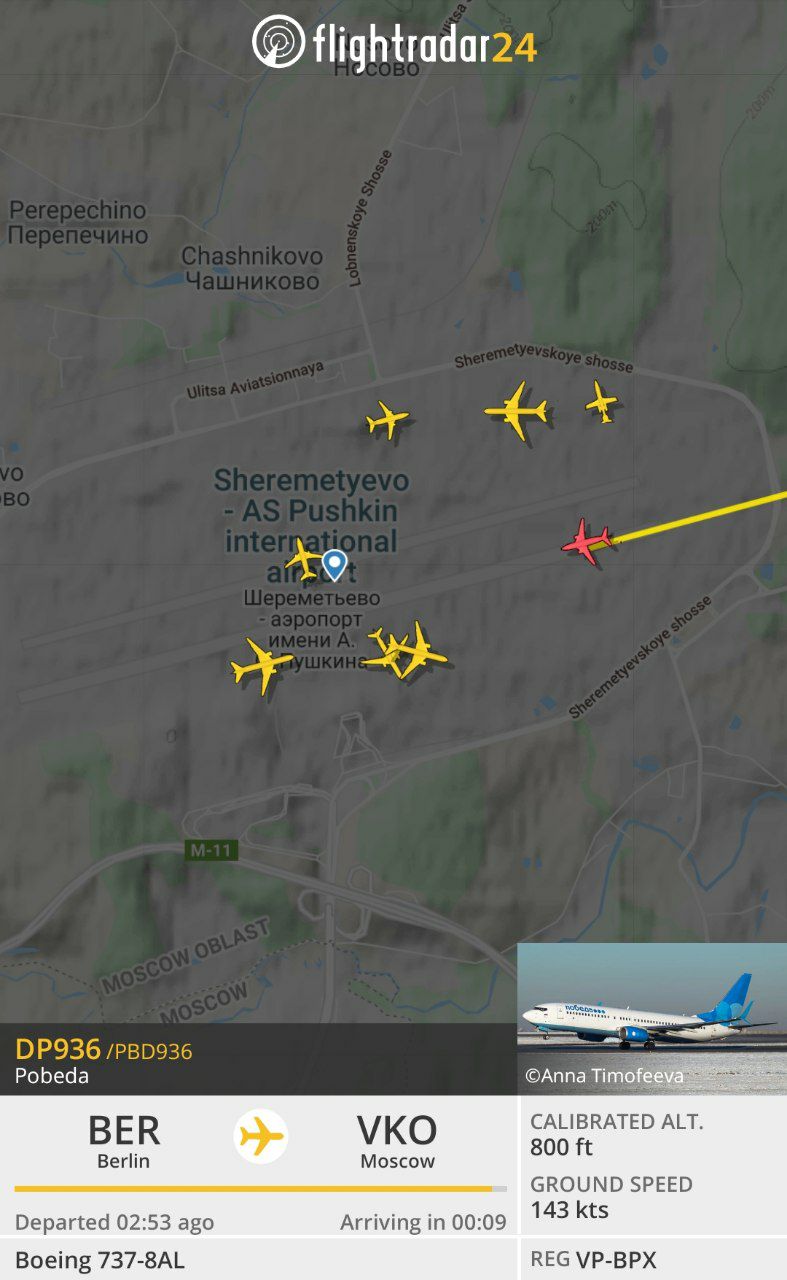Open the Pobeda aircraft photo thumbnail

pos(652,1019)
